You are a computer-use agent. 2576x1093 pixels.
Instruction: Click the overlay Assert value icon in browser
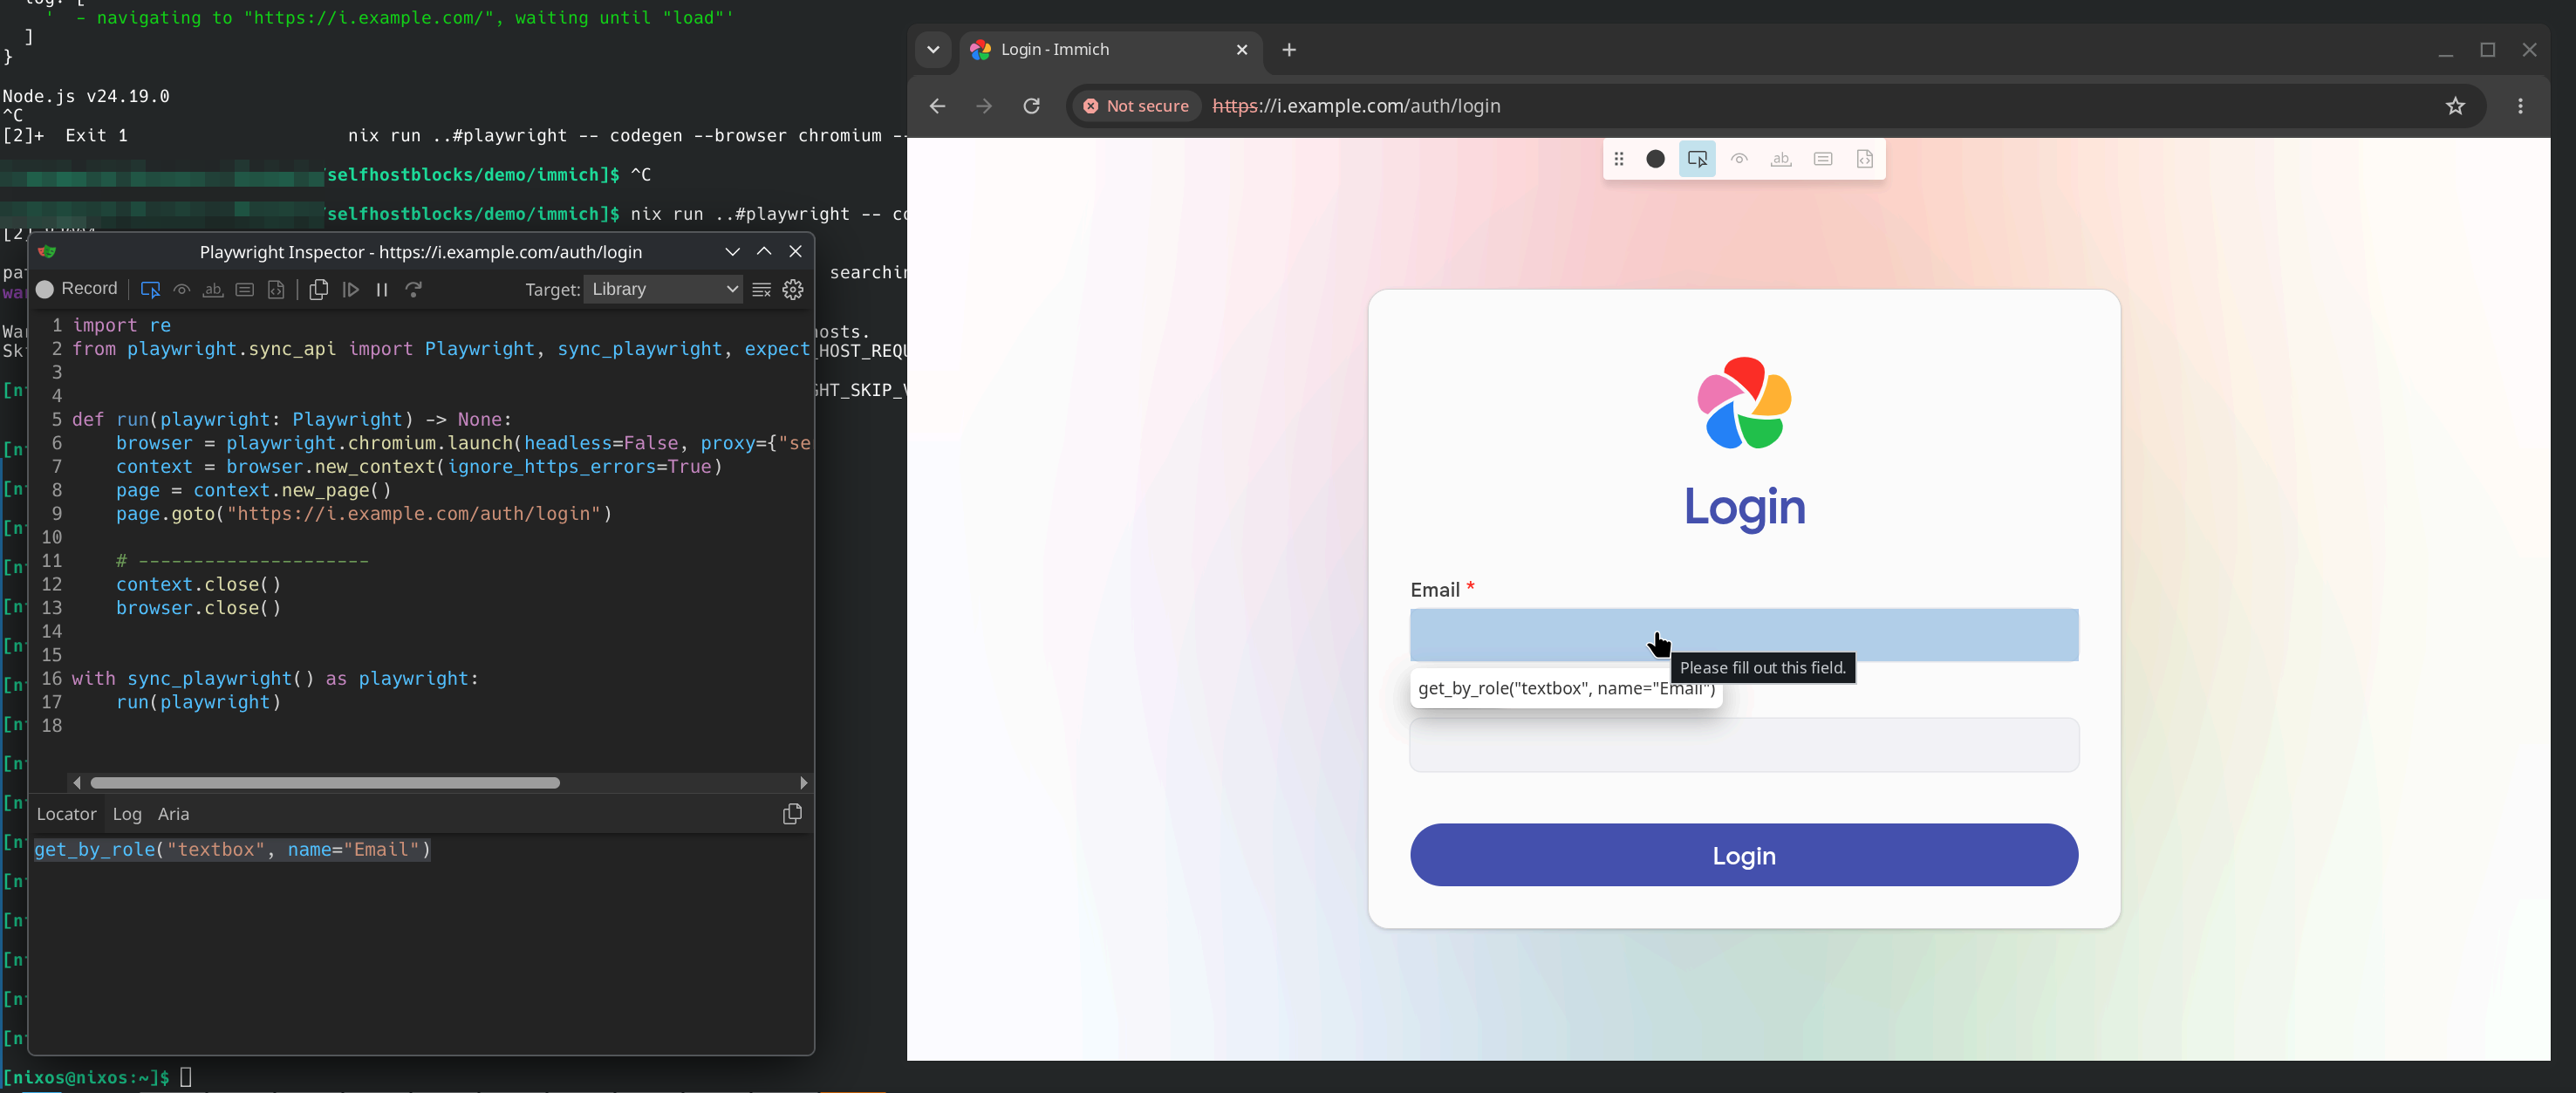(x=1823, y=159)
